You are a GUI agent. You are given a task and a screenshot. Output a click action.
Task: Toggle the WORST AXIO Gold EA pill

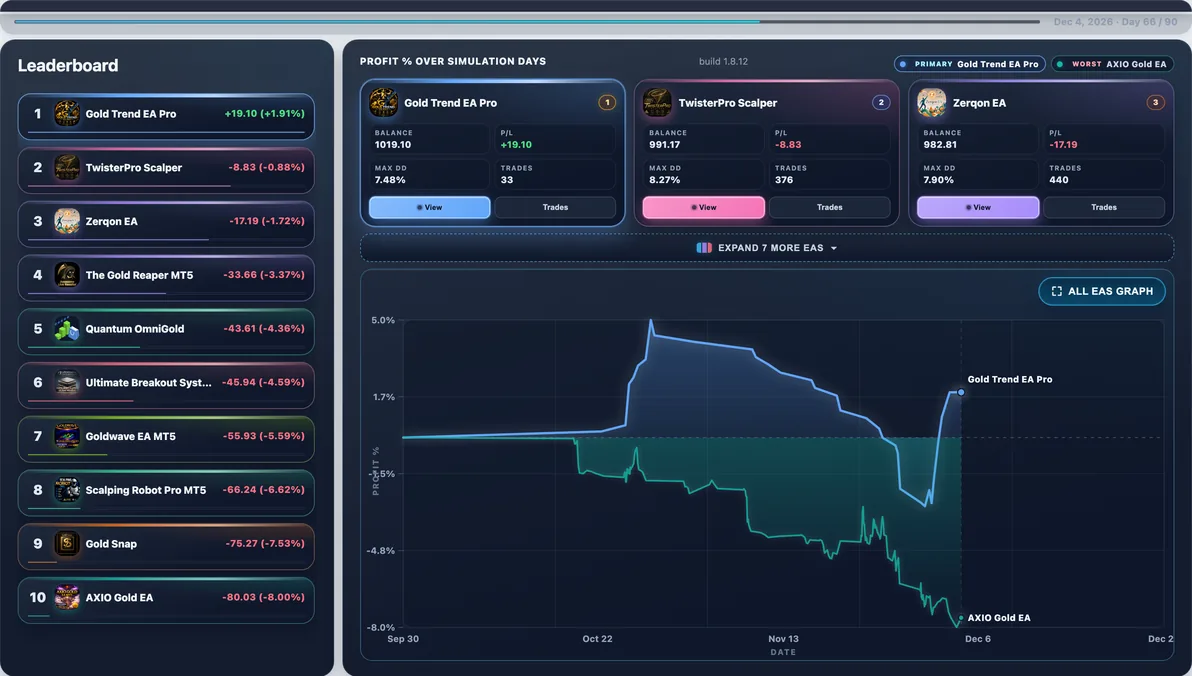[1112, 64]
